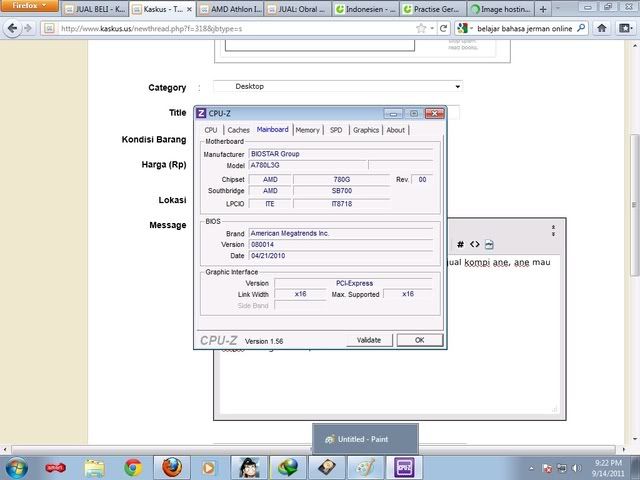
Task: Select the 780G chipset value
Action: [342, 180]
